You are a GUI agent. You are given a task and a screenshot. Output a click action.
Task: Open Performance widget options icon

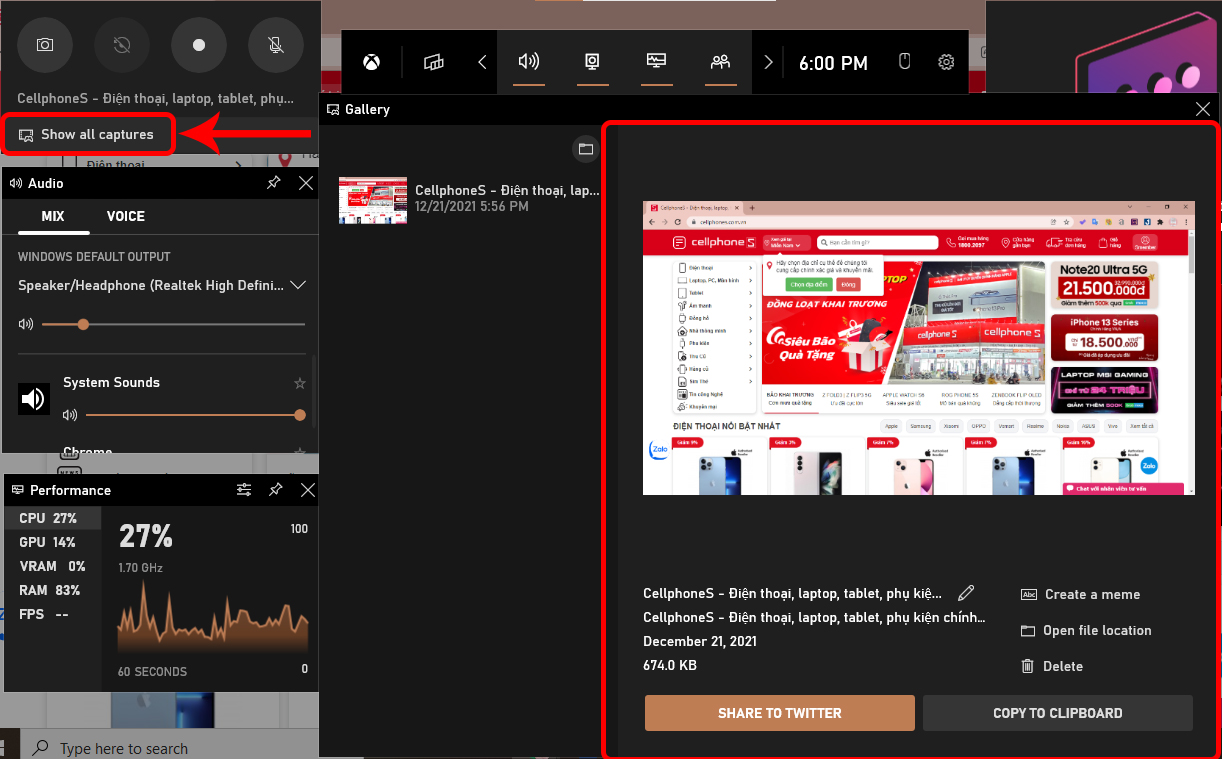[x=243, y=490]
